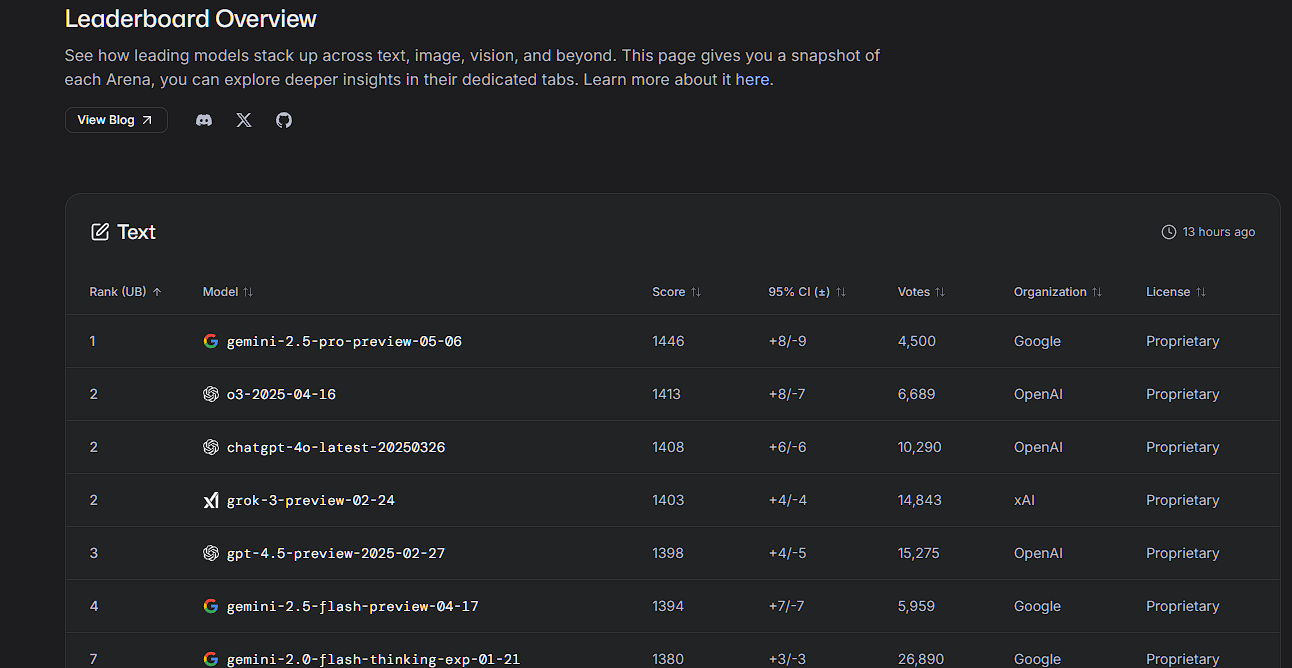Sort by Score column header
Screen dimensions: 1292x668
677,292
